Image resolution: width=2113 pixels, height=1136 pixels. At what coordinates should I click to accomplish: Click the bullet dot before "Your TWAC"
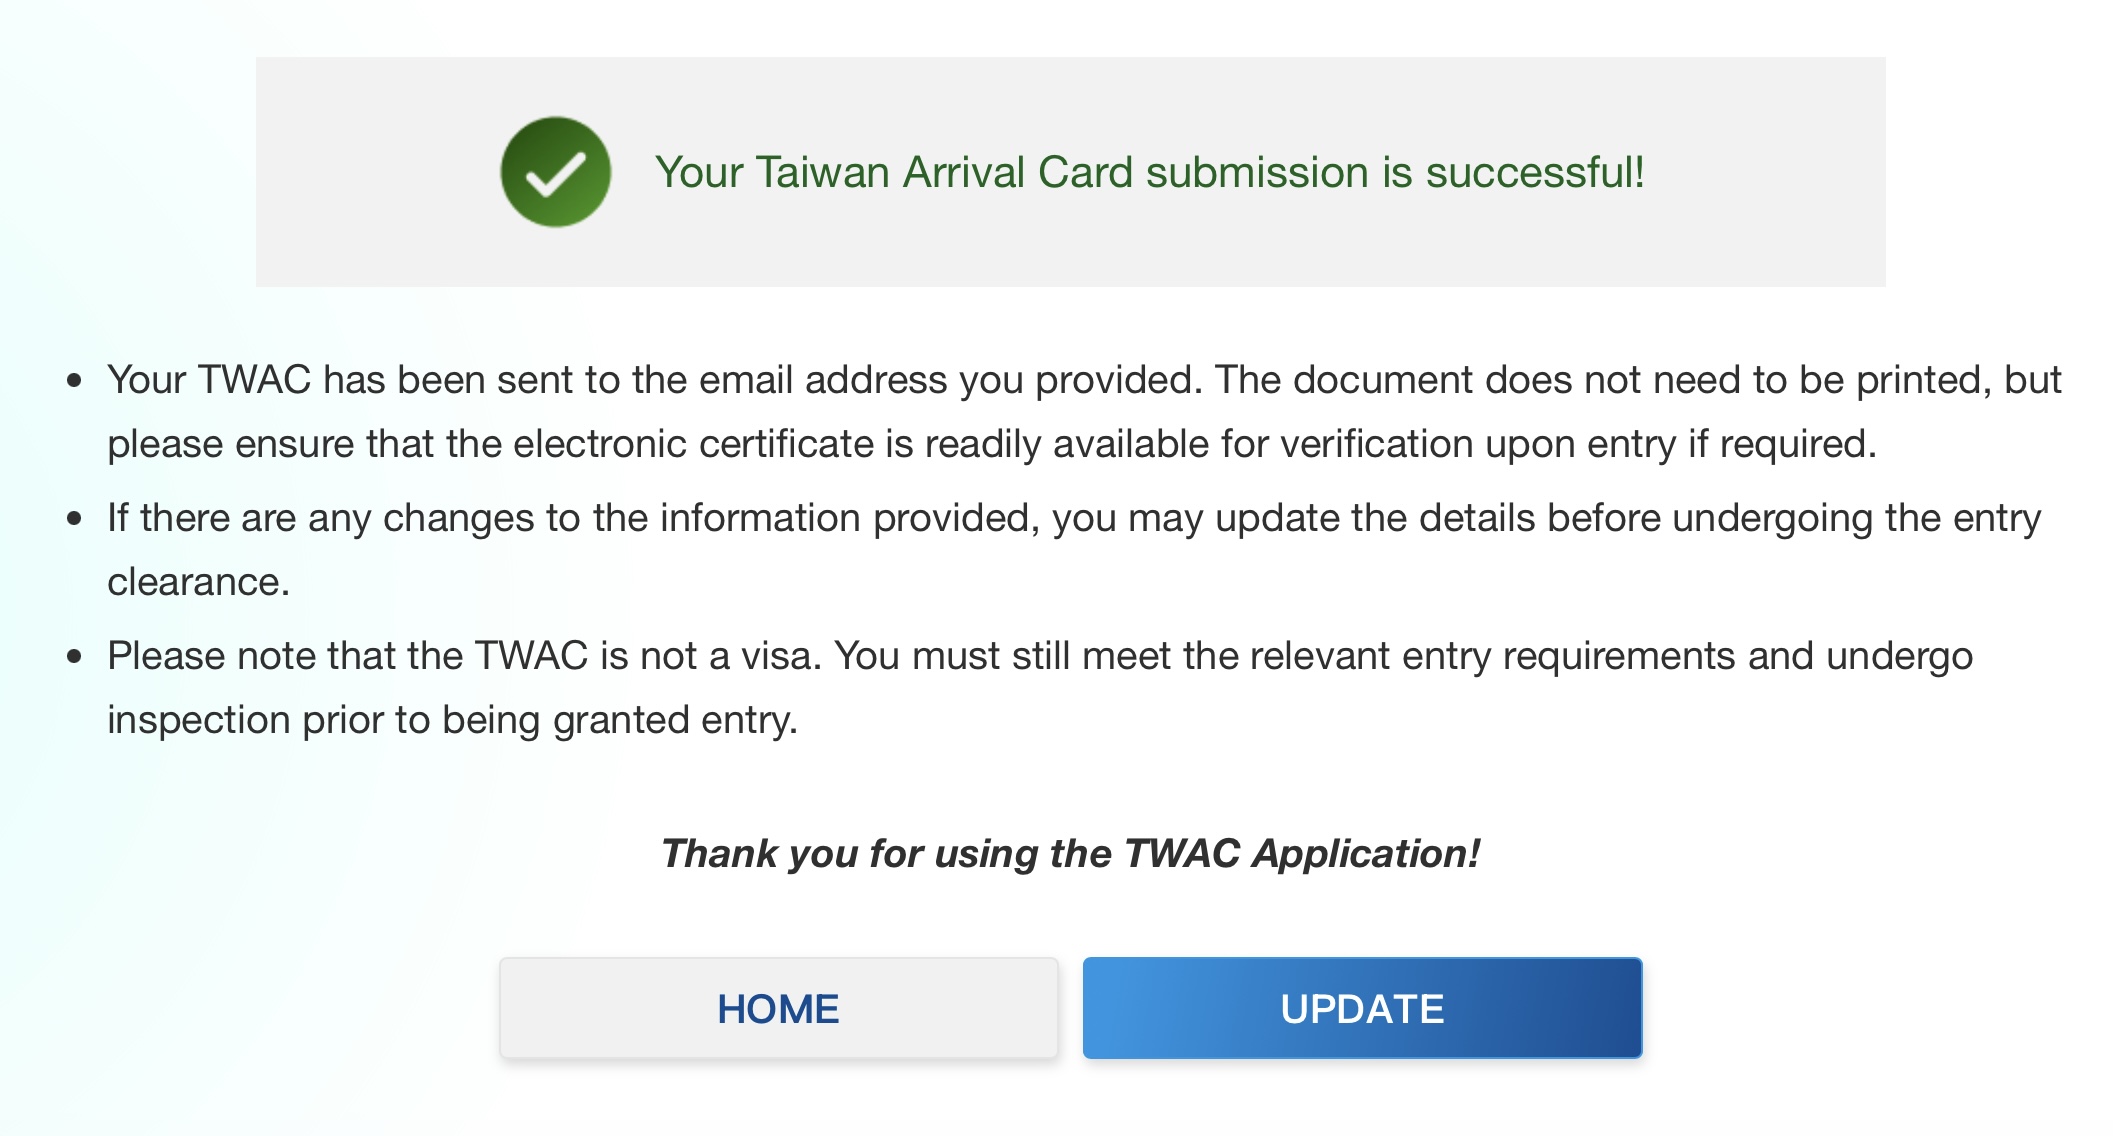tap(74, 381)
